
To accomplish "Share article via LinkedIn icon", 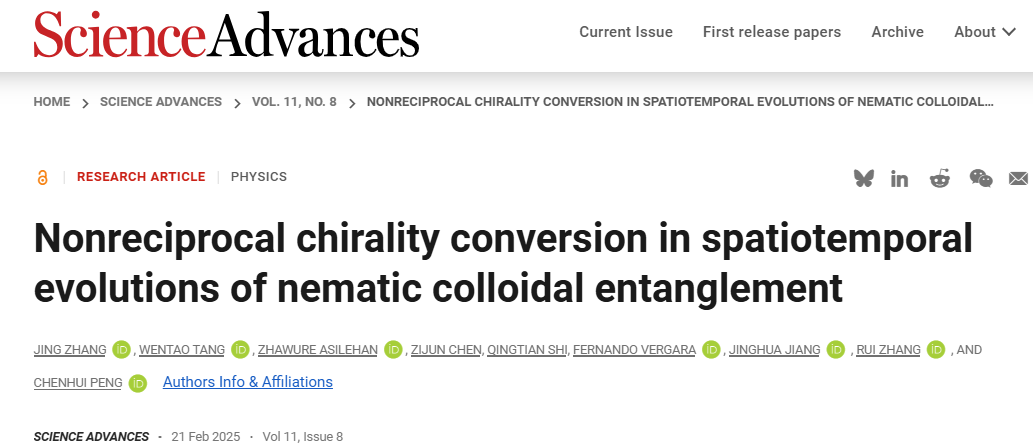I will click(x=899, y=179).
